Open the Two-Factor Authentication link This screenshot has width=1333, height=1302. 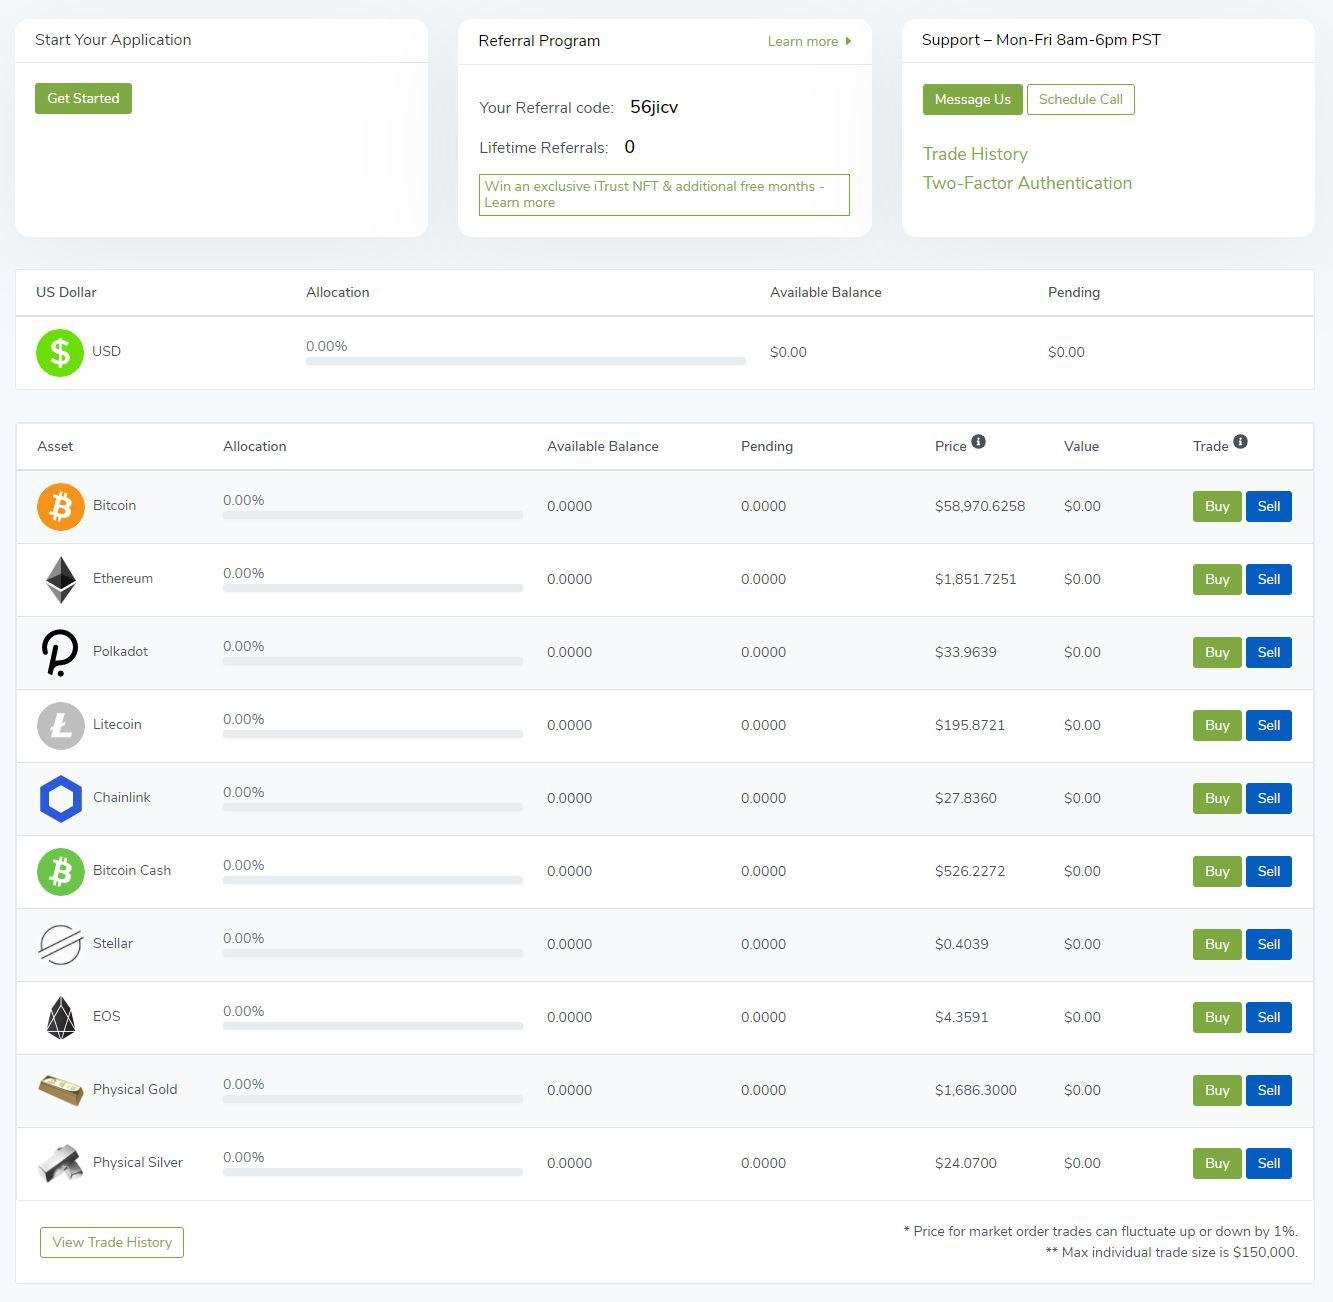tap(1027, 183)
